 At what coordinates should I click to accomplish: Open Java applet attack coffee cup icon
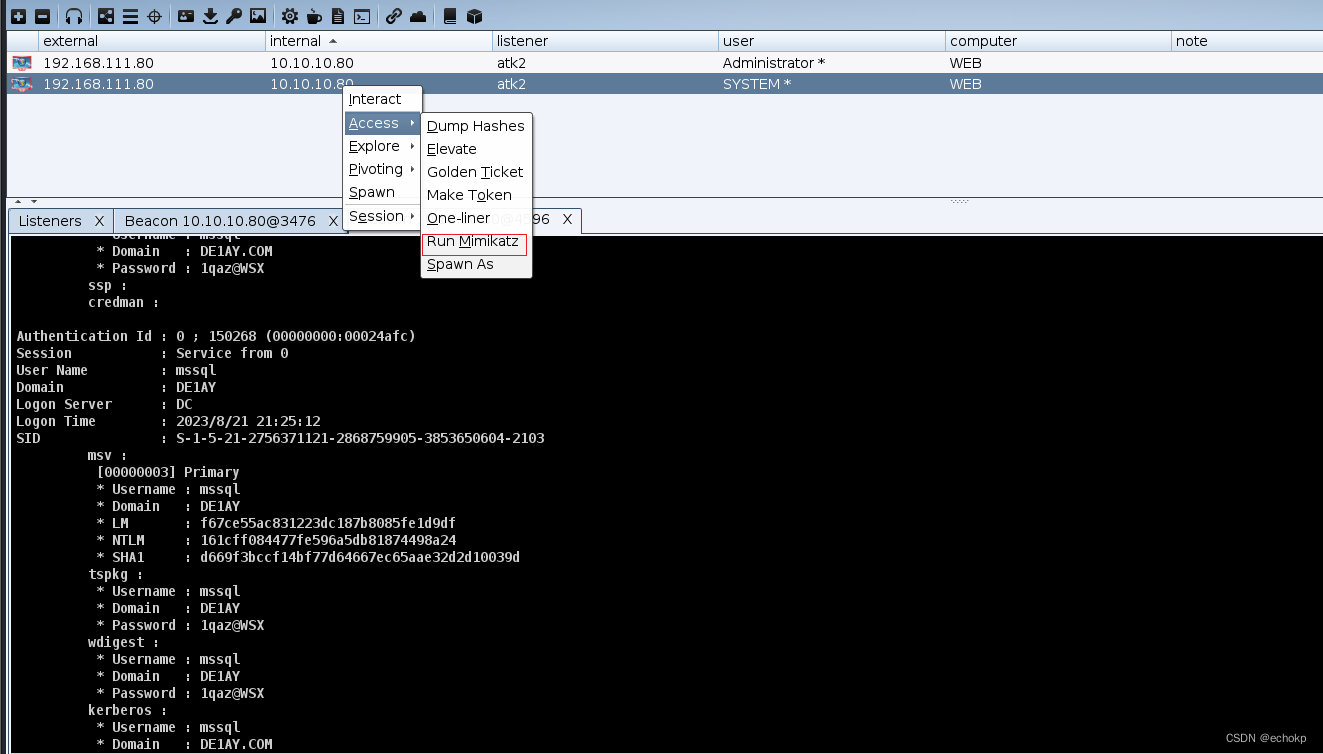(314, 16)
